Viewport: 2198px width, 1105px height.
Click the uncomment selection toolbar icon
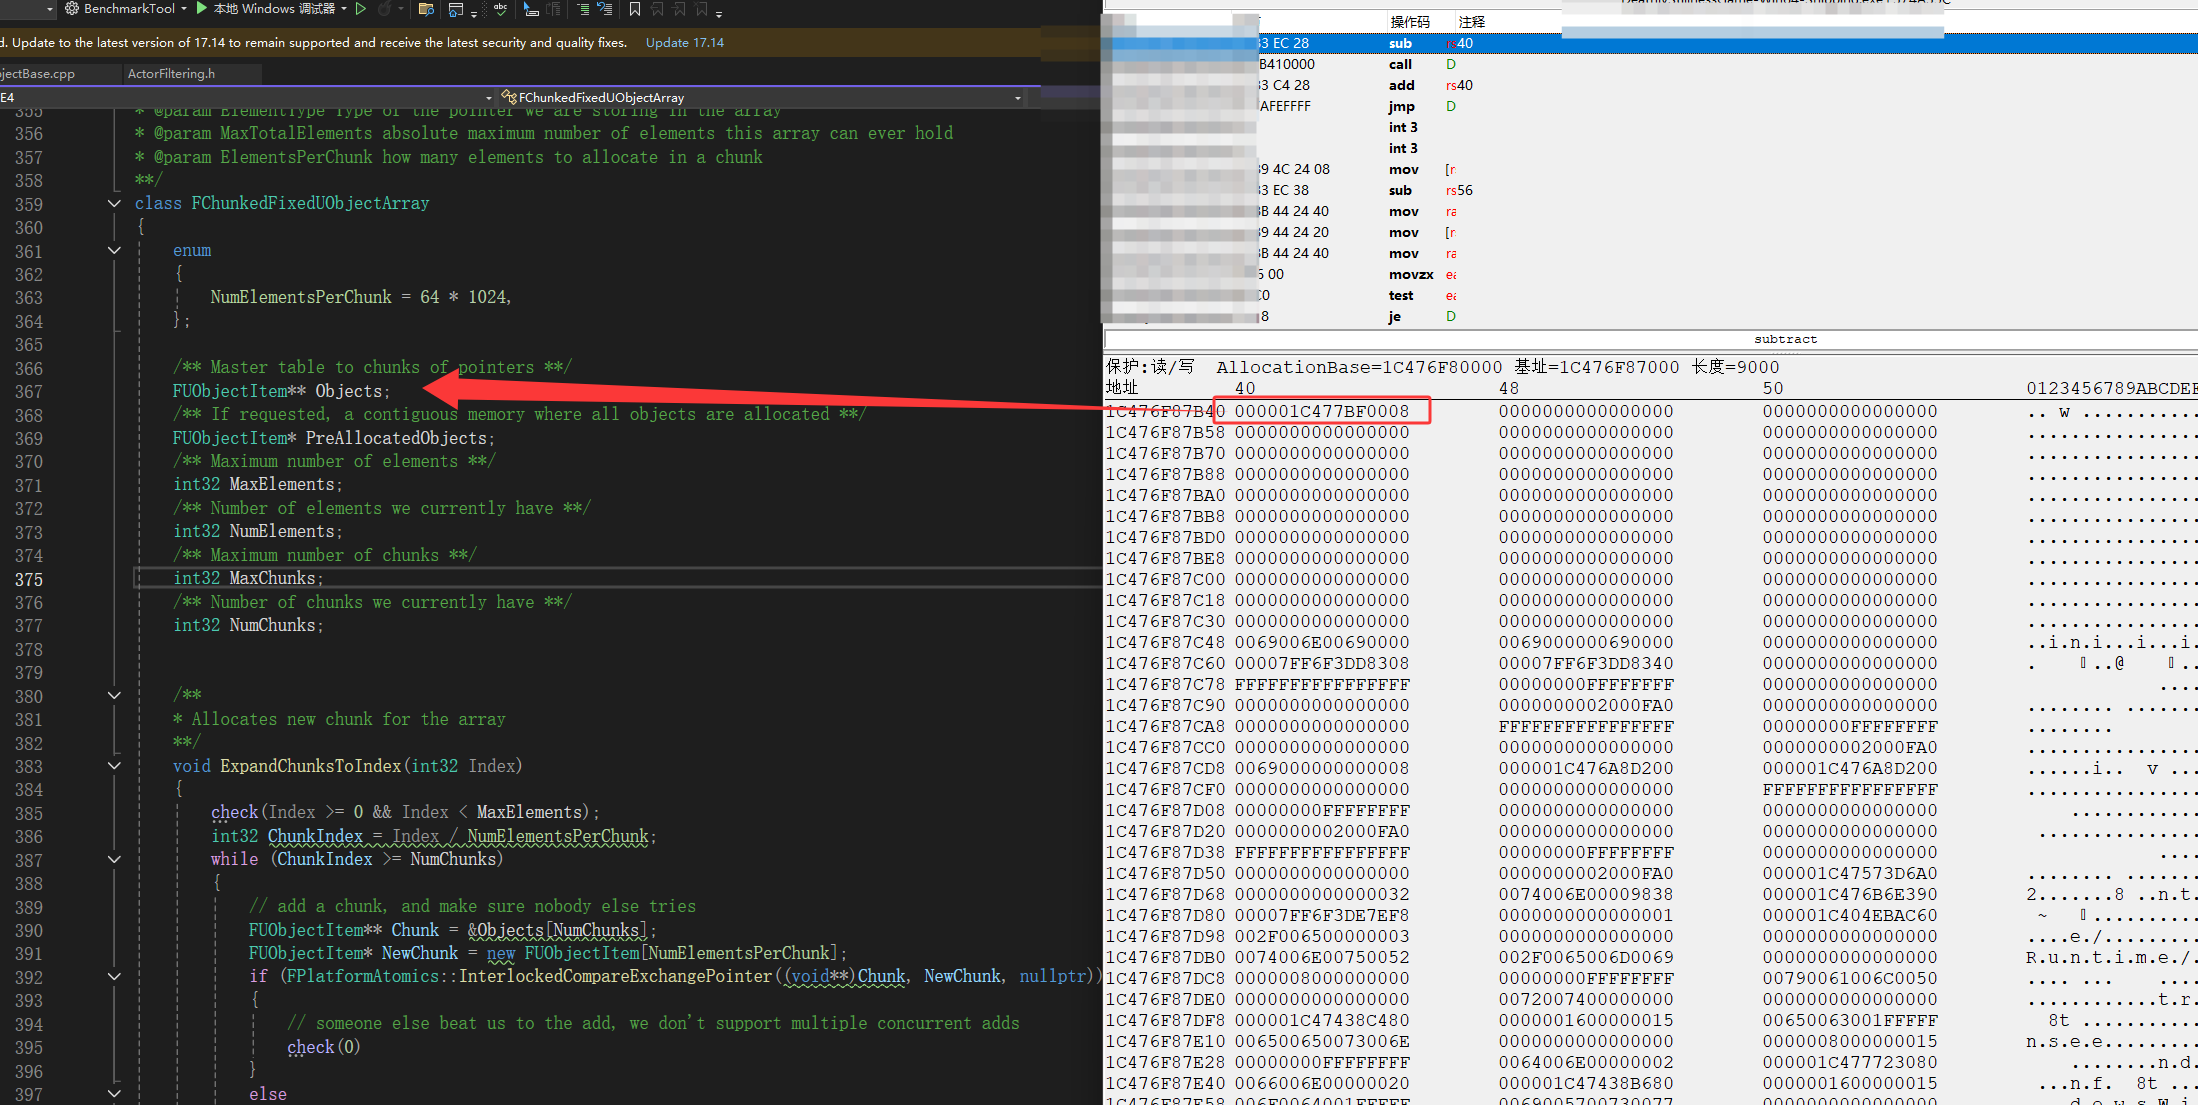[x=605, y=9]
